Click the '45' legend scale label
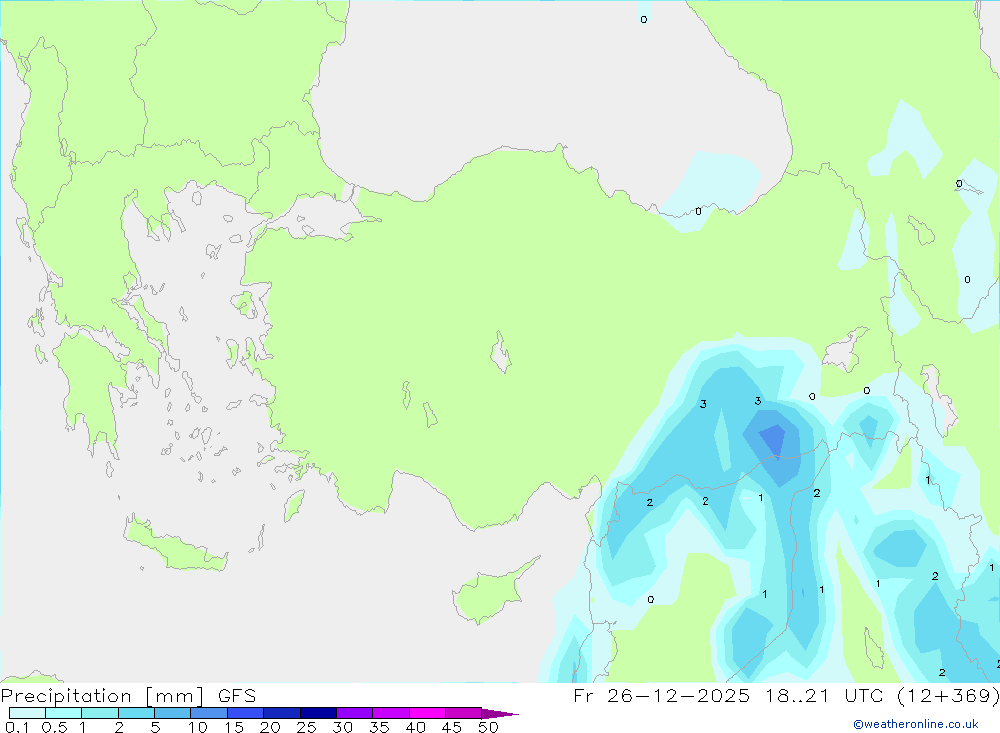This screenshot has height=733, width=1000. (x=452, y=727)
